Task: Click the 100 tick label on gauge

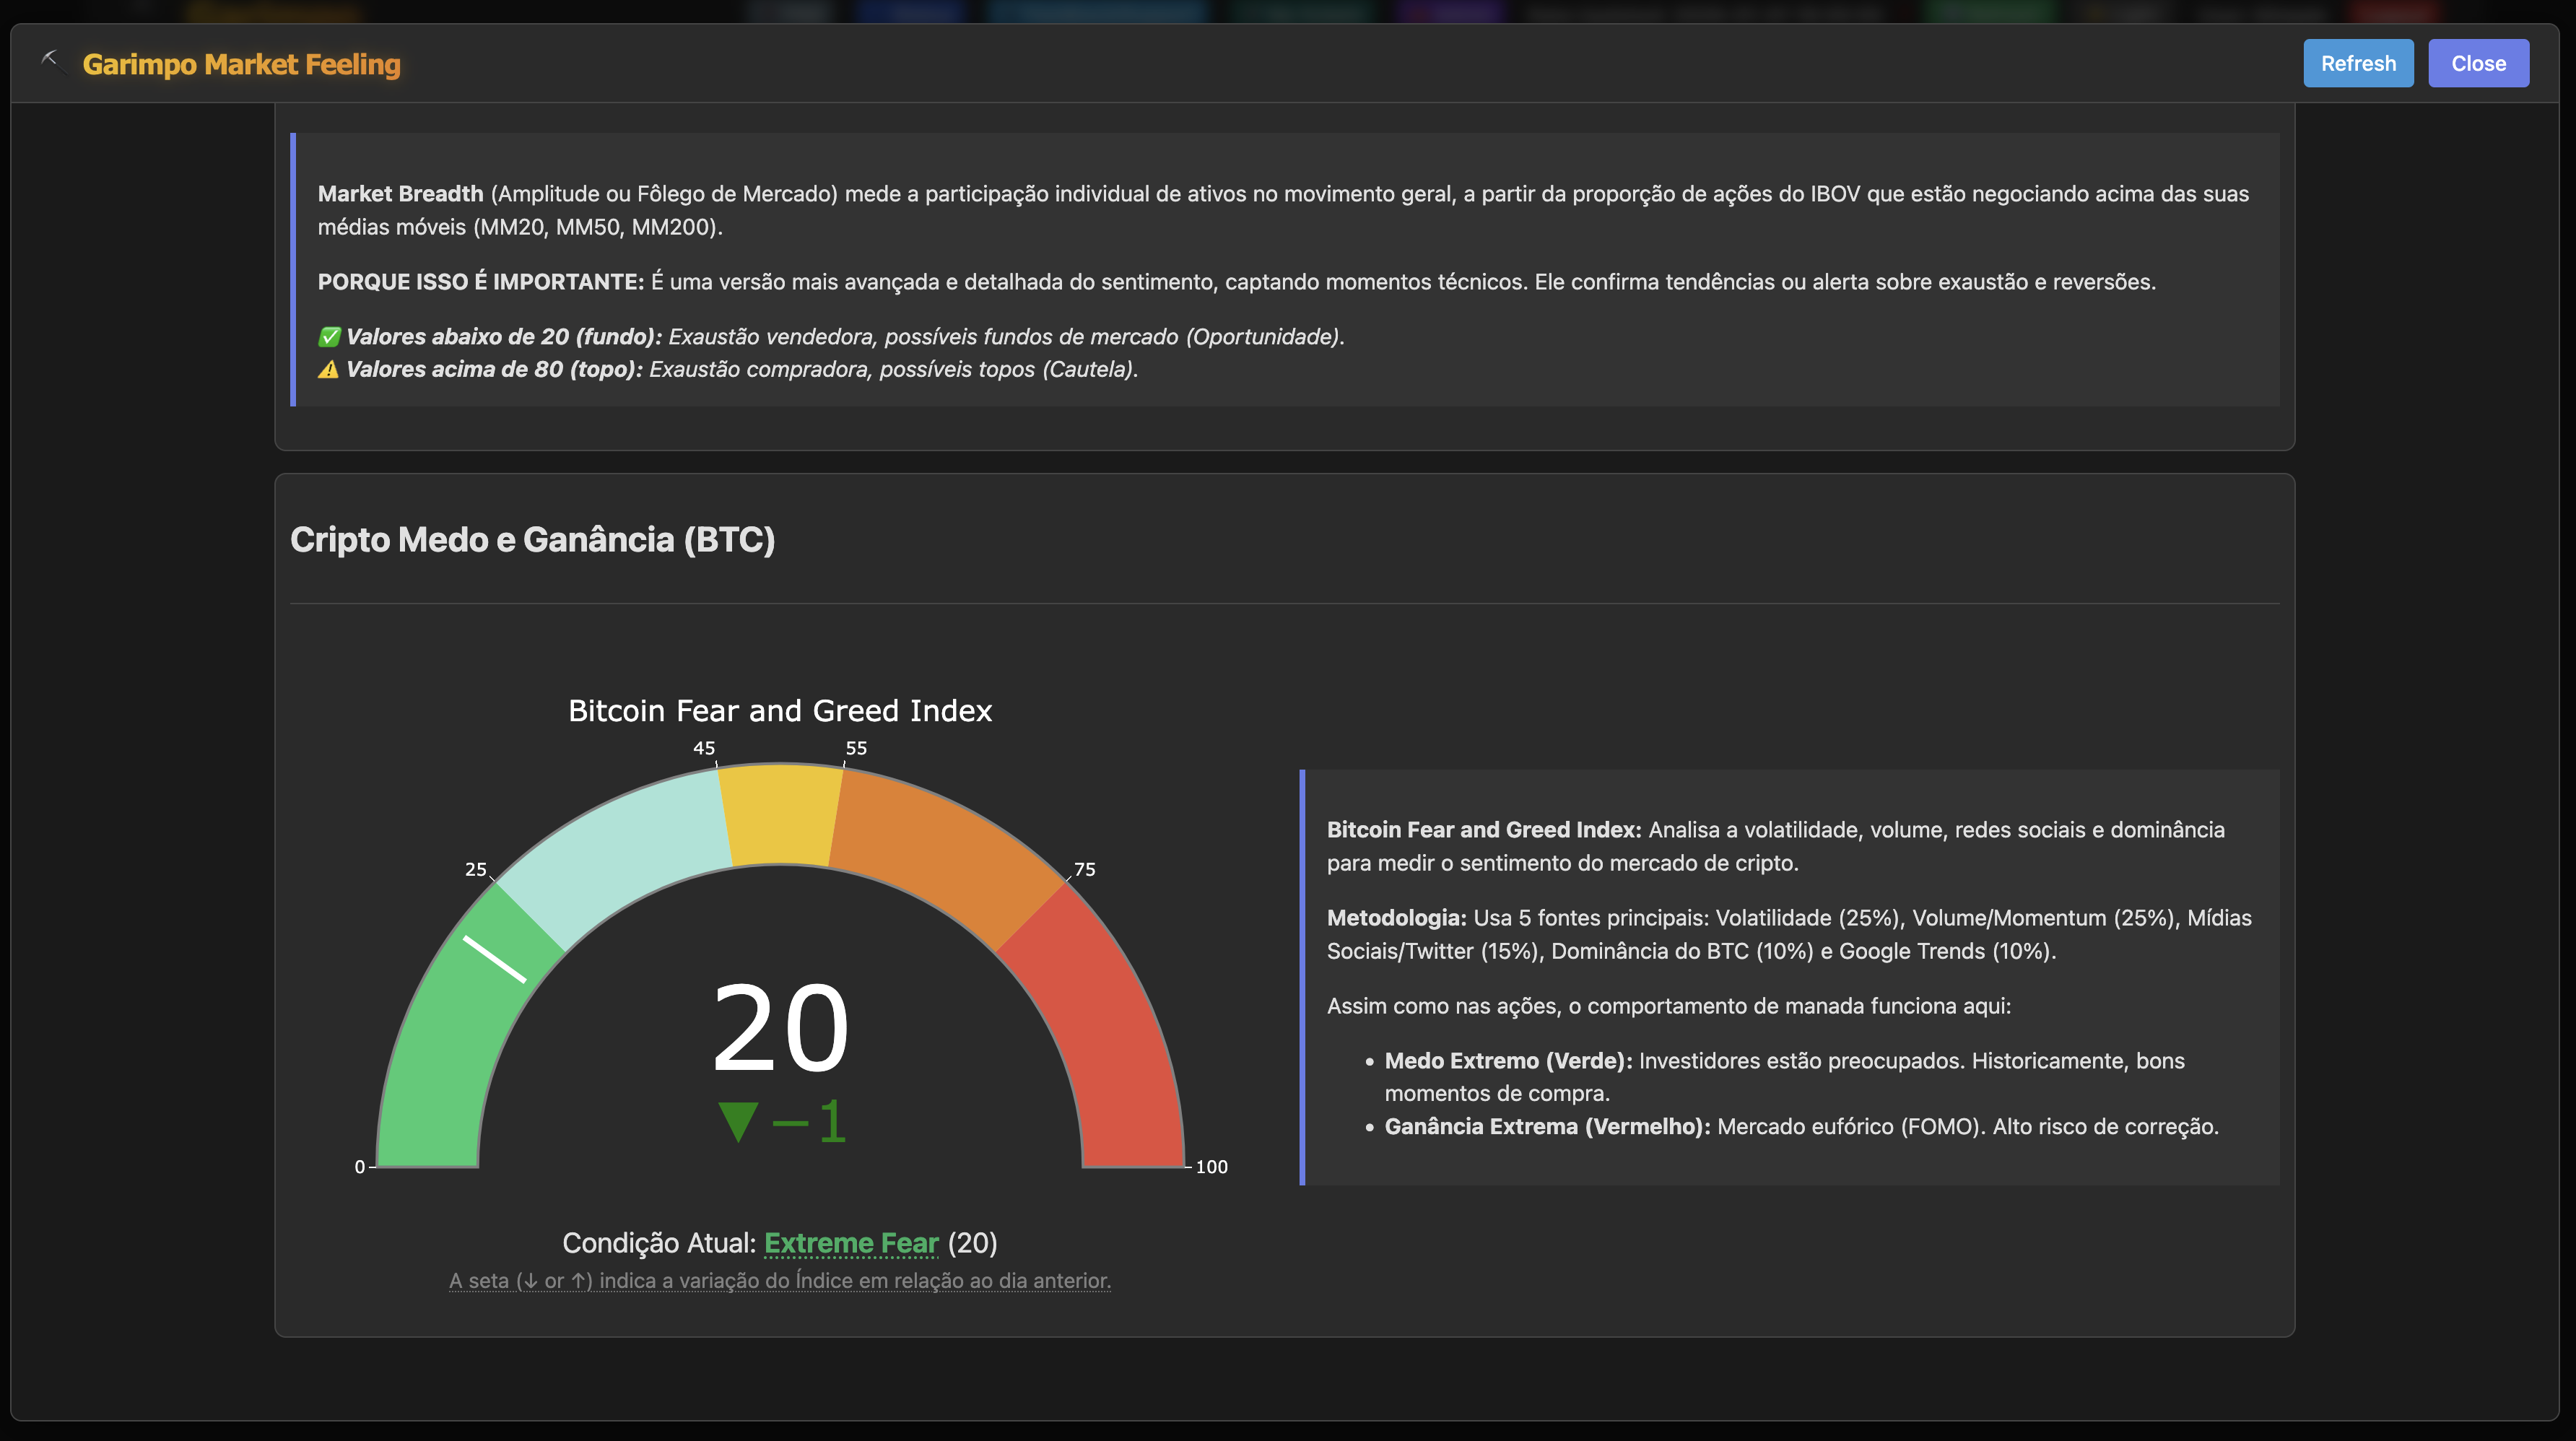Action: 1211,1167
